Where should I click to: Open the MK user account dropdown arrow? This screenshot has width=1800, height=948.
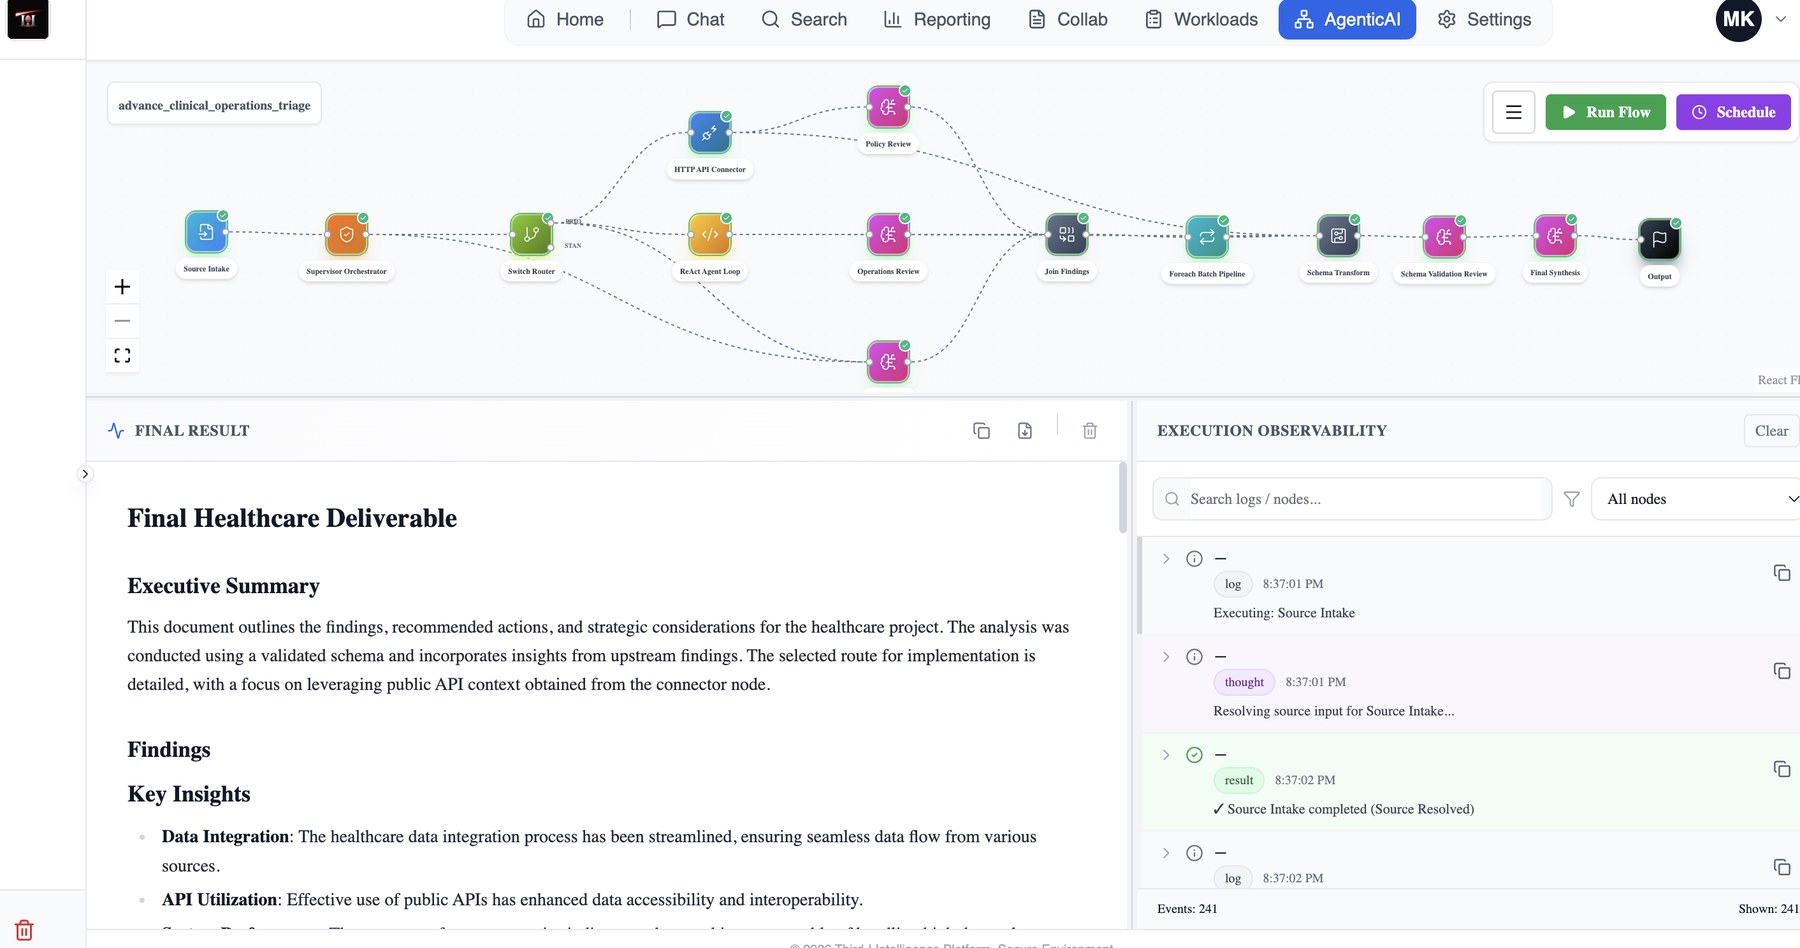(1780, 19)
